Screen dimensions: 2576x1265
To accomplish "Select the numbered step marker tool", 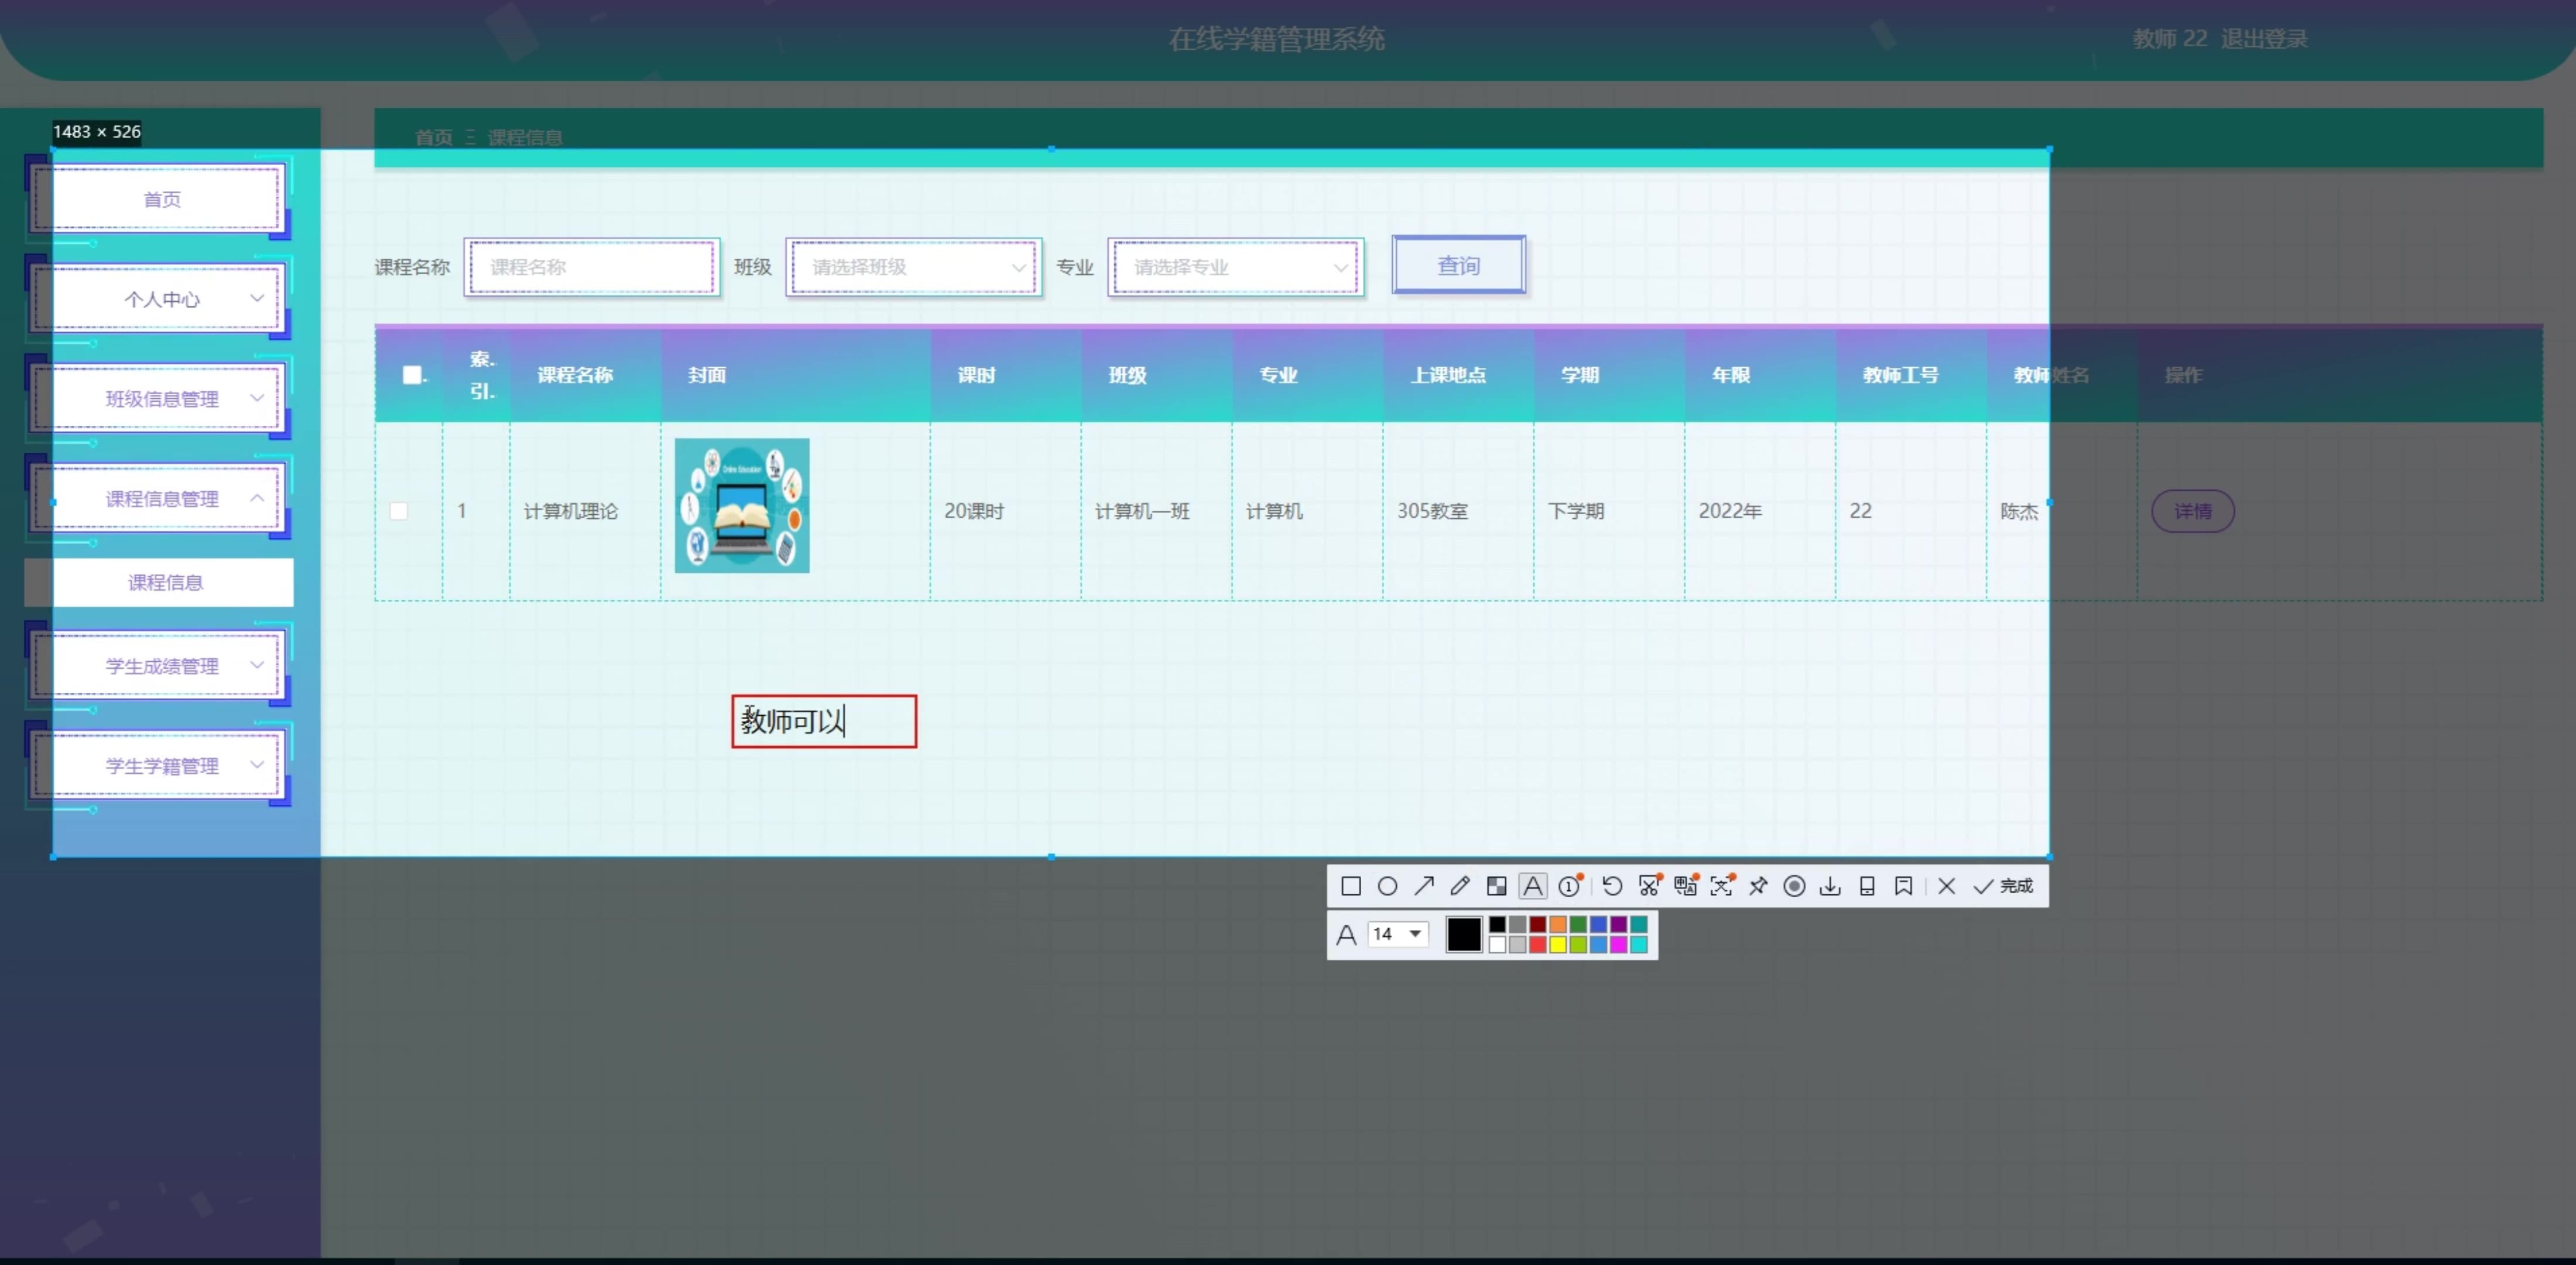I will click(1570, 886).
